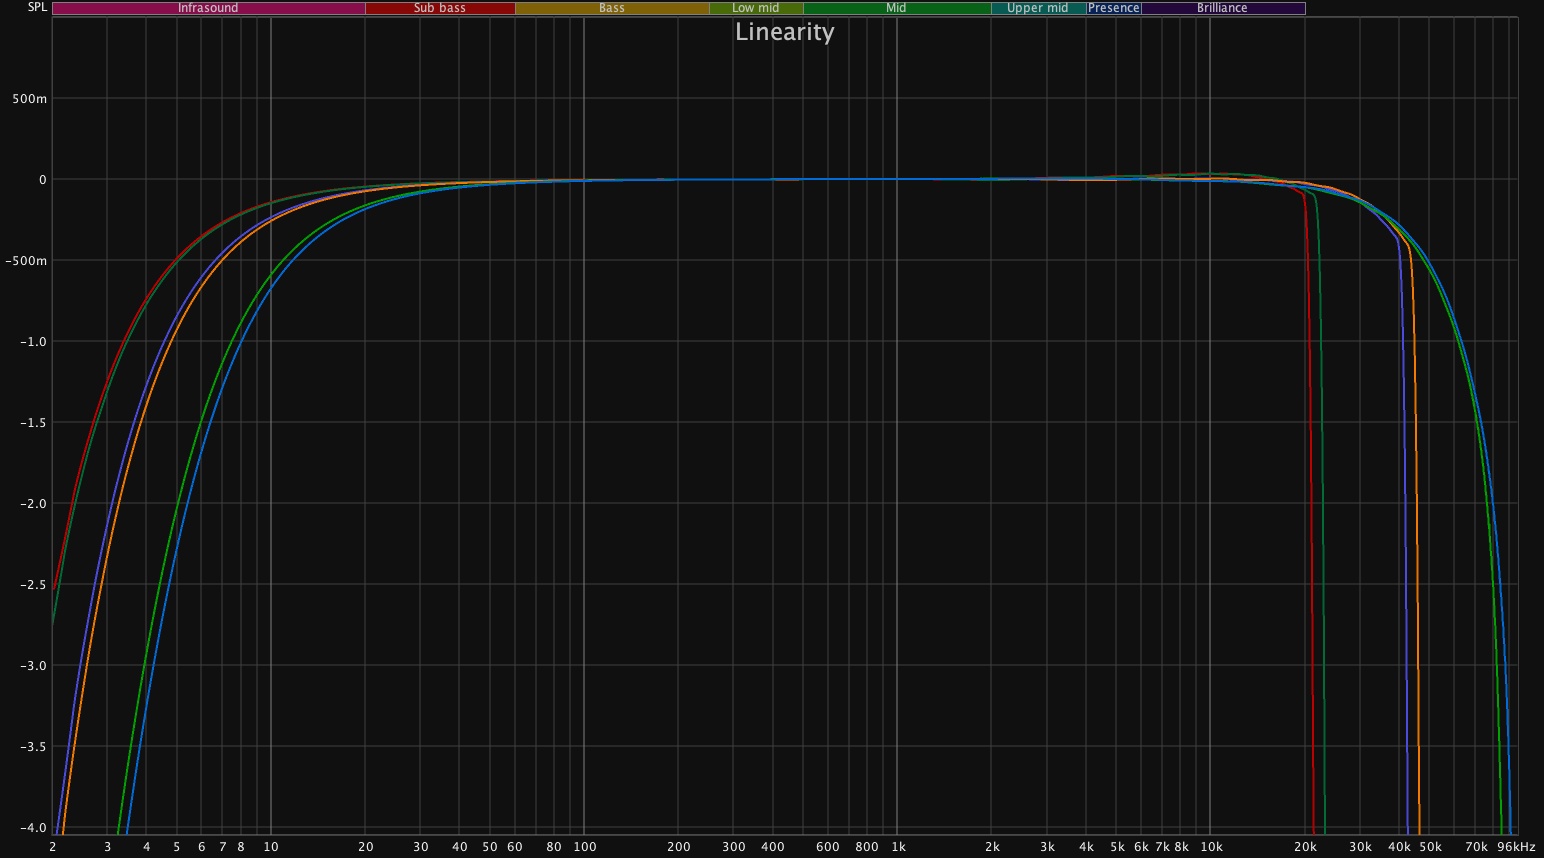1544x858 pixels.
Task: Click the -1.5 vertical axis value
Action: pos(33,423)
